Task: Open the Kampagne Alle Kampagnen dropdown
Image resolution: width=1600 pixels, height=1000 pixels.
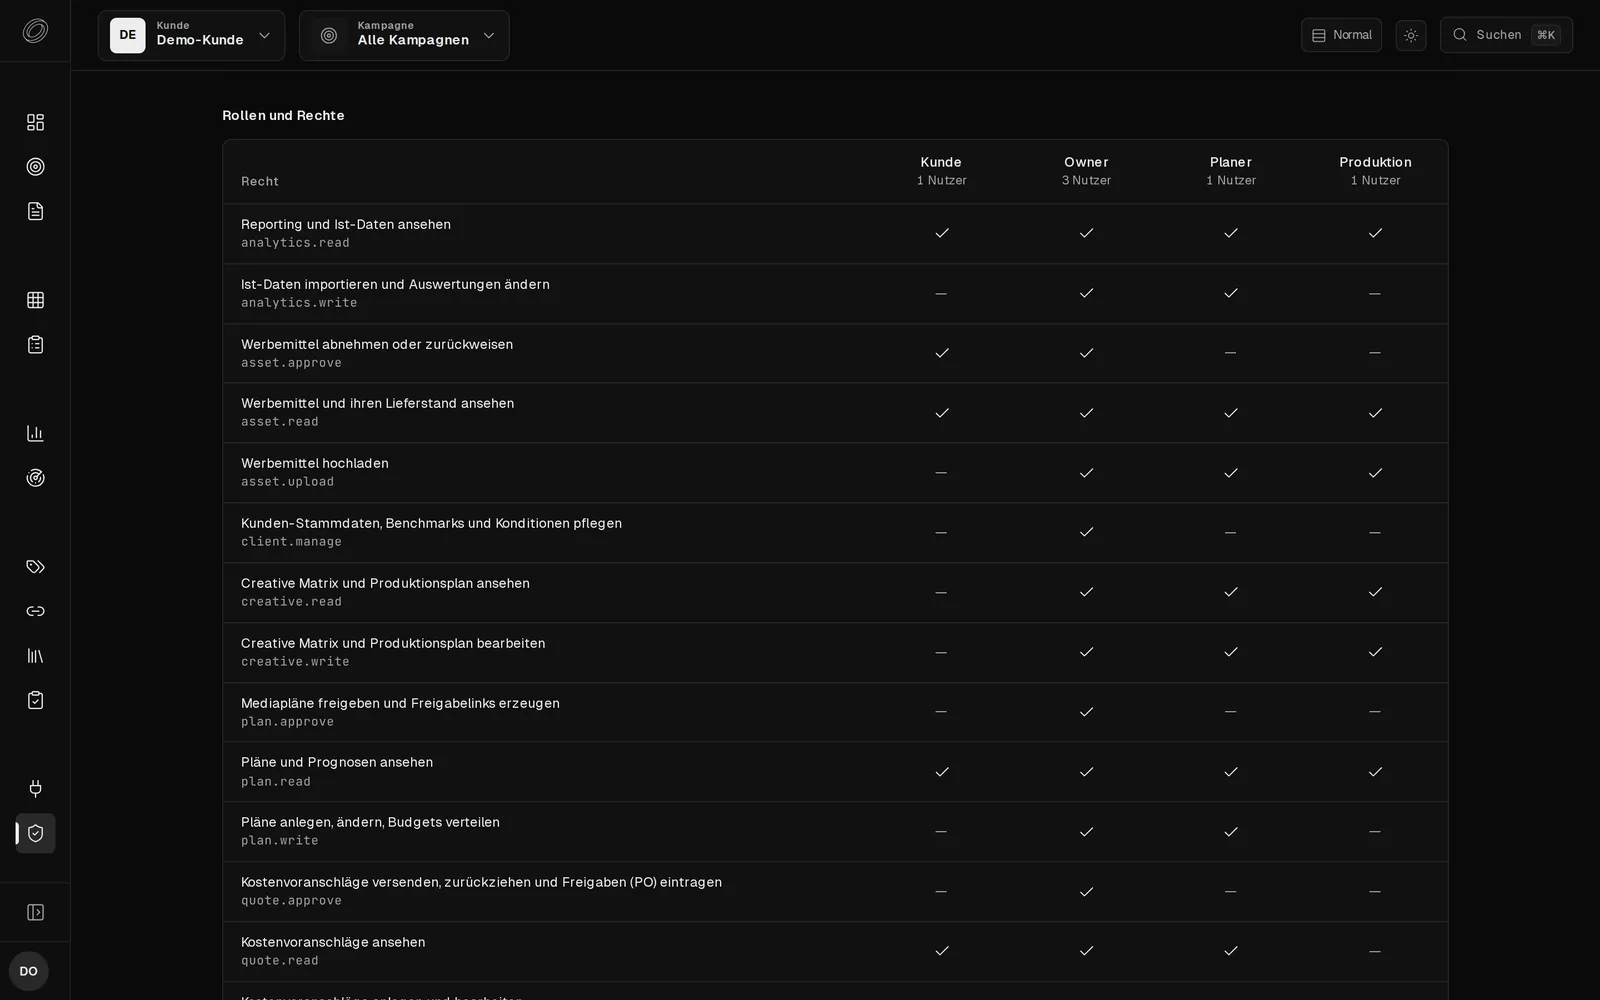Action: 404,35
